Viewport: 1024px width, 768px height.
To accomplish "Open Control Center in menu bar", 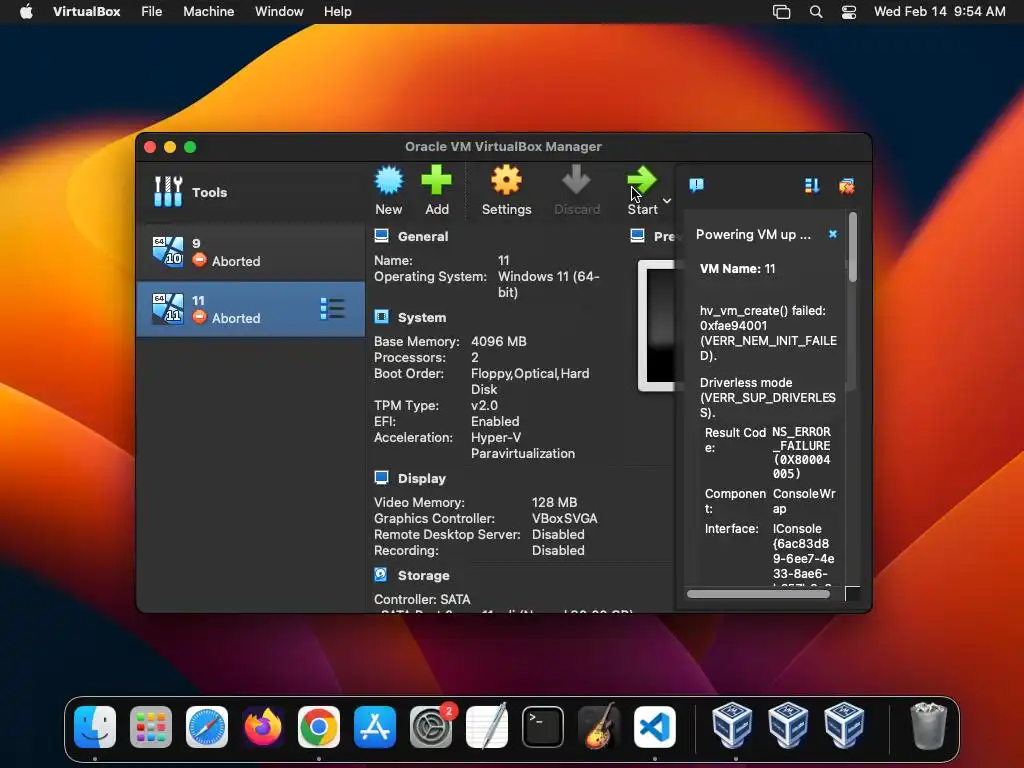I will (848, 12).
